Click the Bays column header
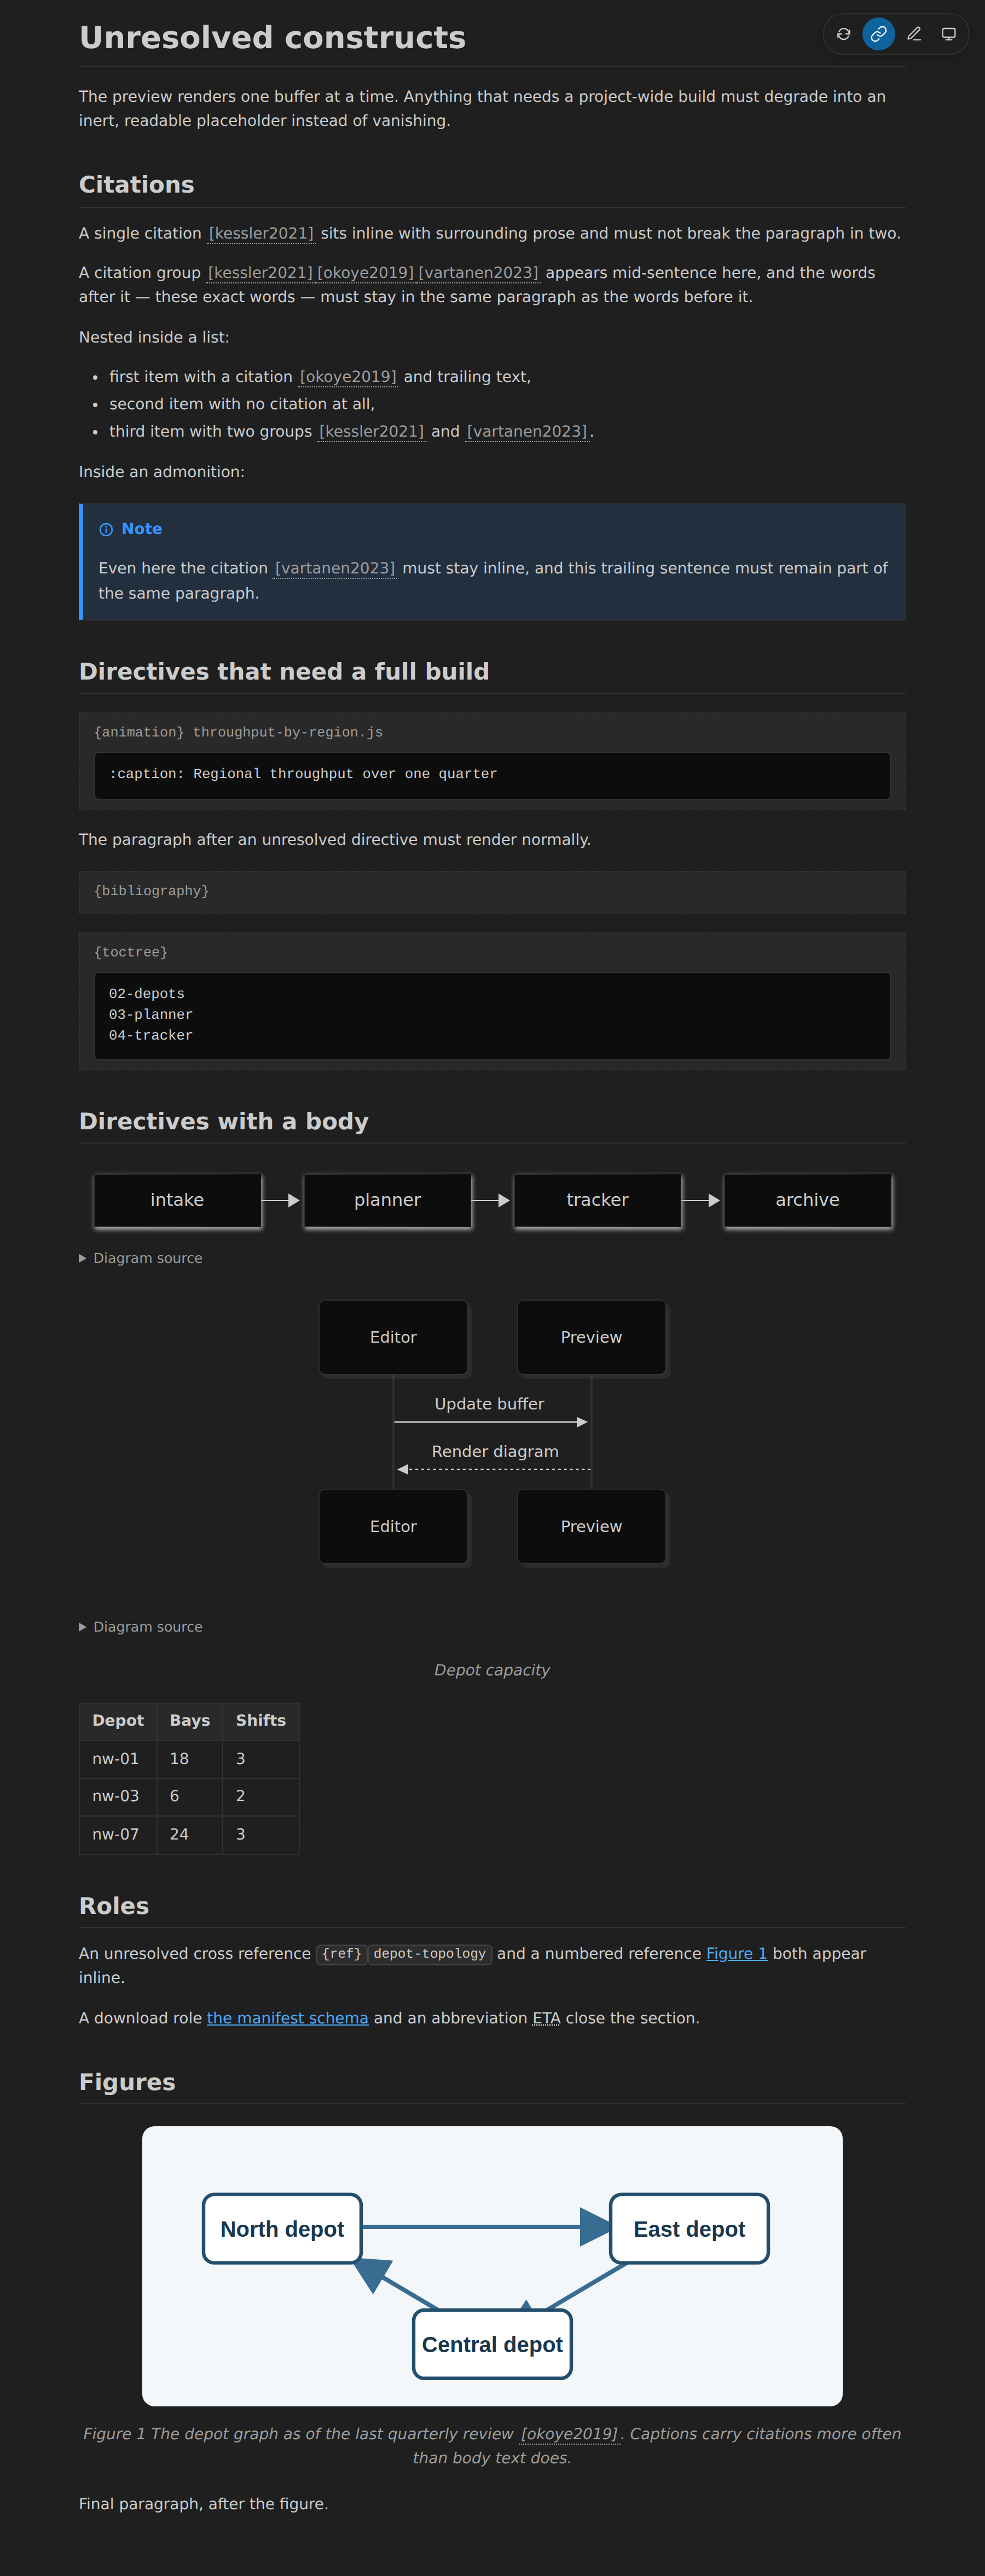Image resolution: width=985 pixels, height=2576 pixels. tap(190, 1721)
